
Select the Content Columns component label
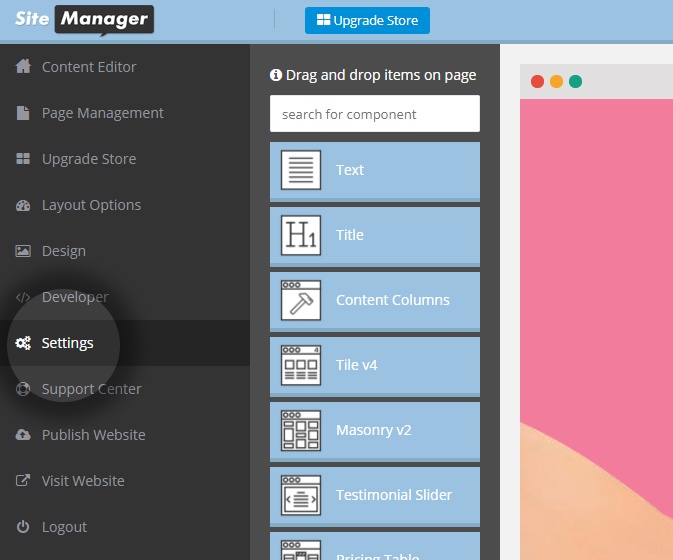393,300
